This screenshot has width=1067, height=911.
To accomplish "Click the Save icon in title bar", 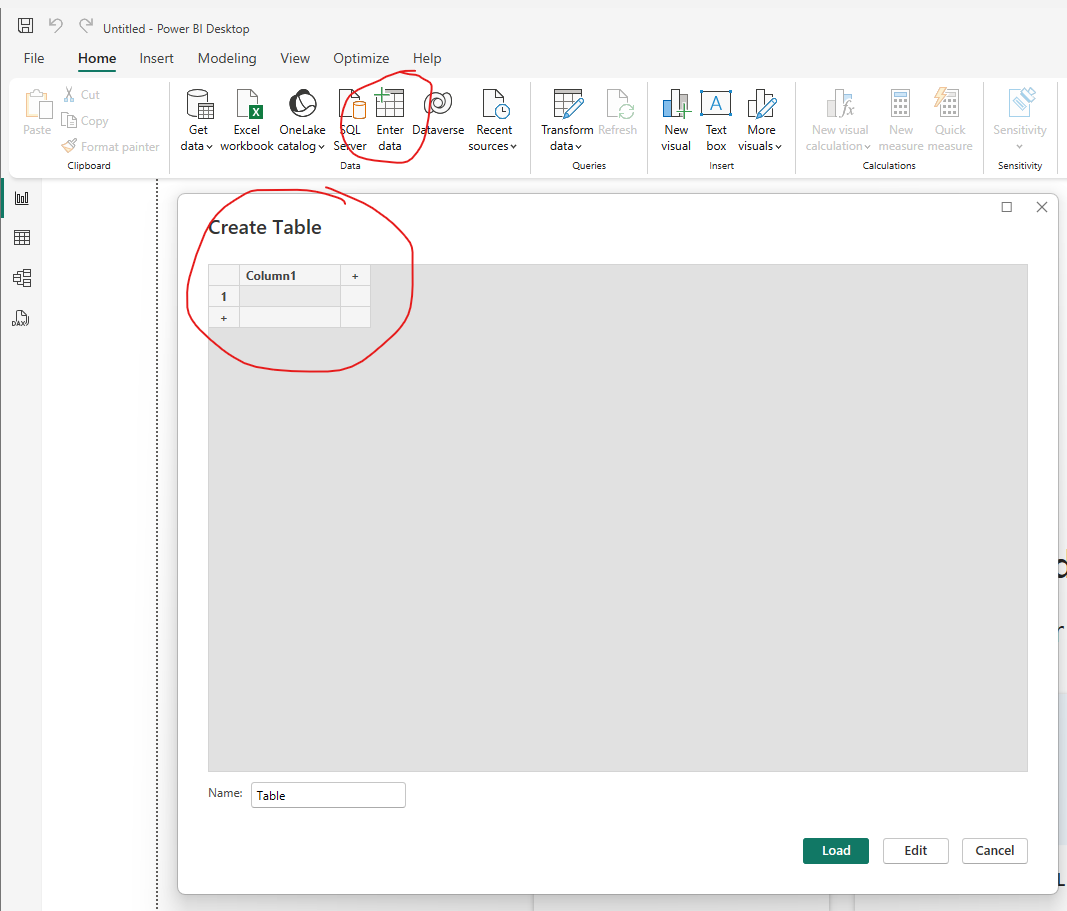I will [x=25, y=26].
